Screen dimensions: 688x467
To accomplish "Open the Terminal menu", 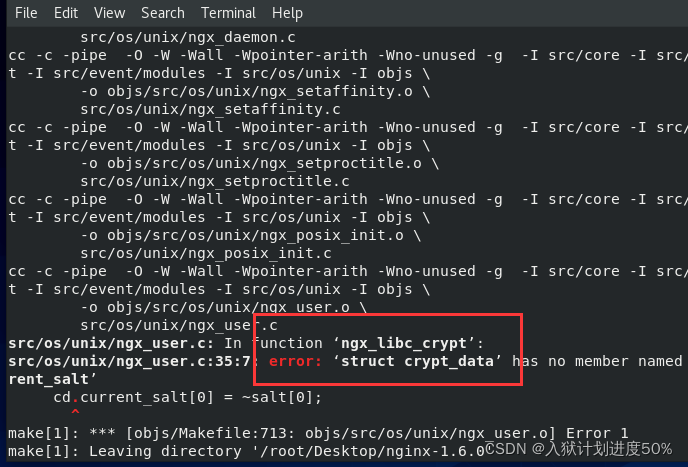I will coord(228,13).
